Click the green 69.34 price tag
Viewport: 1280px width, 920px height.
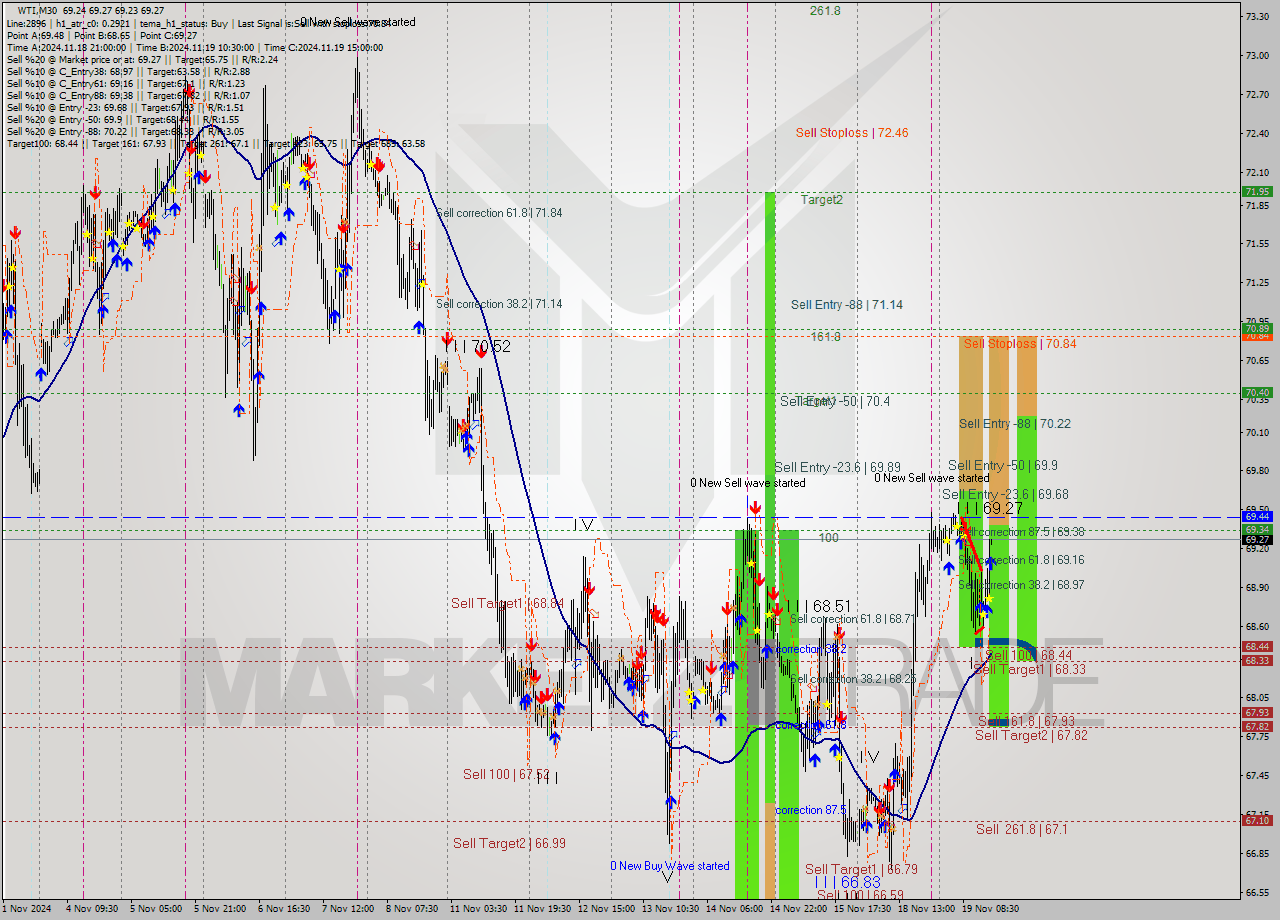[x=1257, y=529]
